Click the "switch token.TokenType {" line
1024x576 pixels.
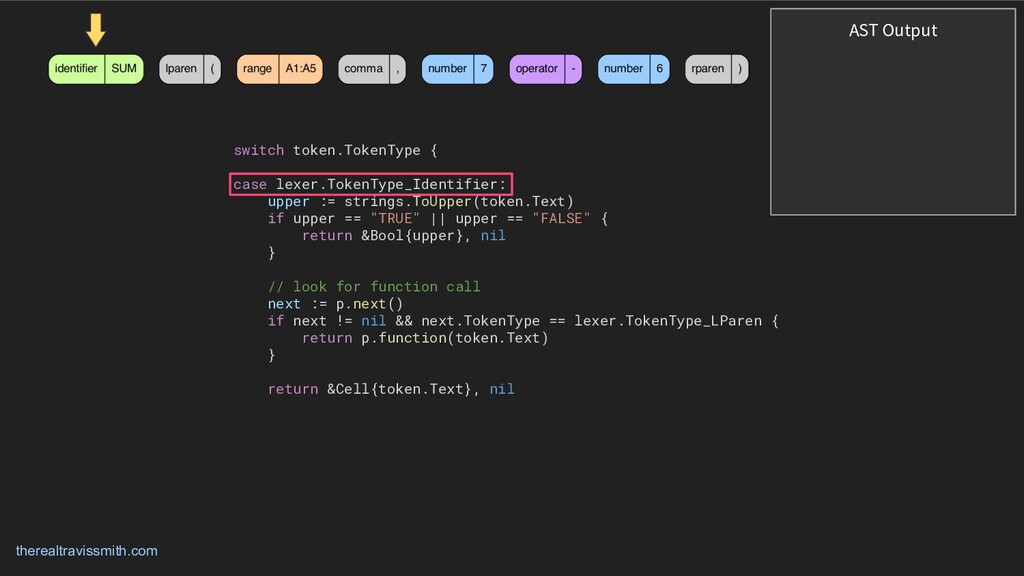coord(336,150)
